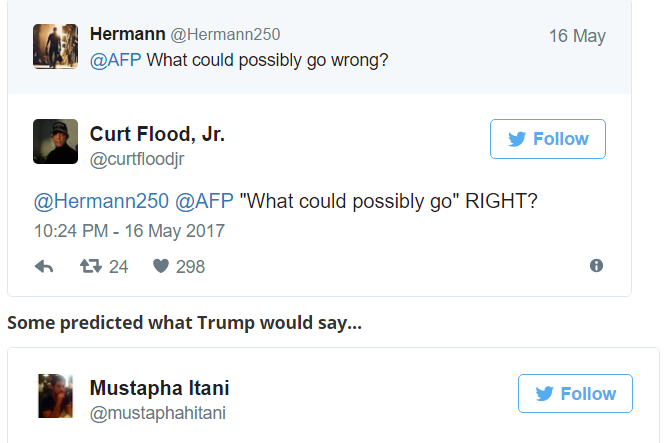The height and width of the screenshot is (443, 664).
Task: Click the 16 May date on the quoted tweet
Action: (577, 36)
